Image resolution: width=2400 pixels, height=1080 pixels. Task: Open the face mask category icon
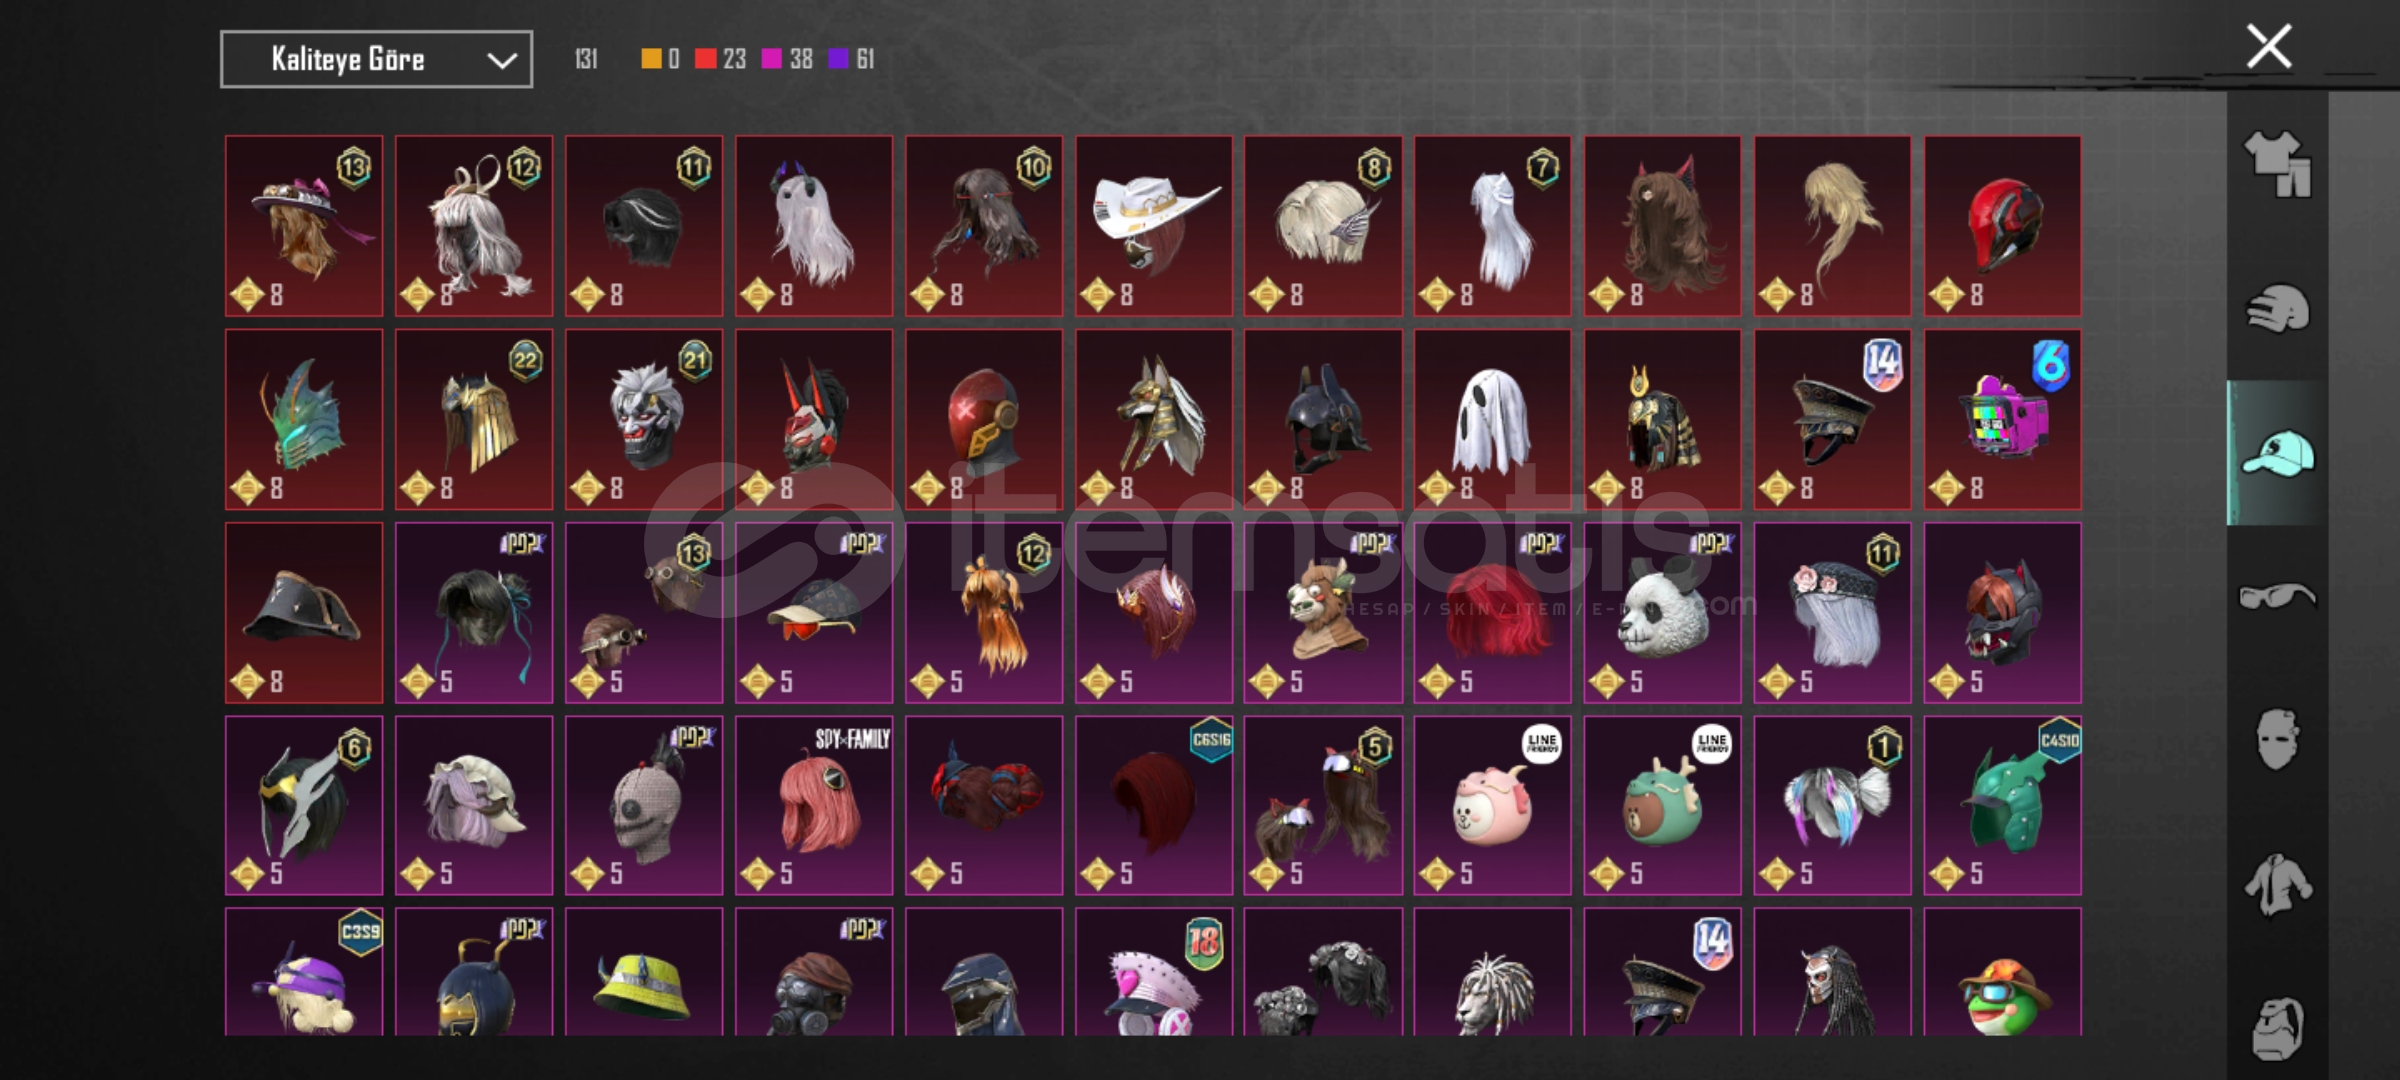[2277, 740]
